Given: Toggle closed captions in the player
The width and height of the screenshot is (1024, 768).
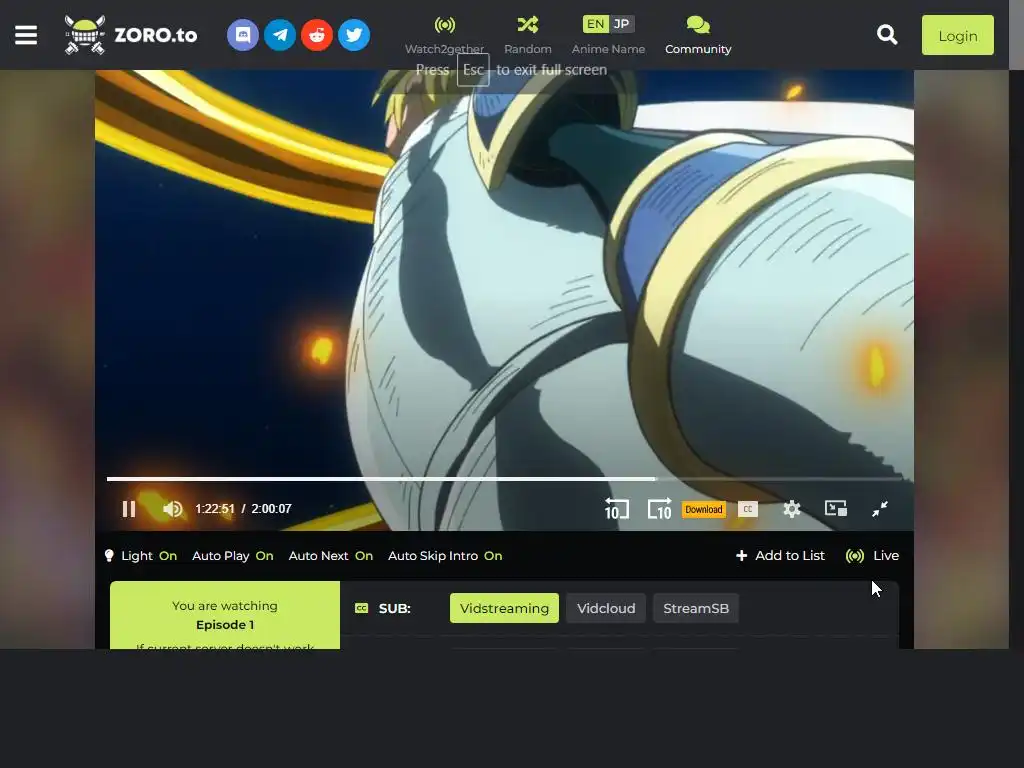Looking at the screenshot, I should [x=748, y=509].
